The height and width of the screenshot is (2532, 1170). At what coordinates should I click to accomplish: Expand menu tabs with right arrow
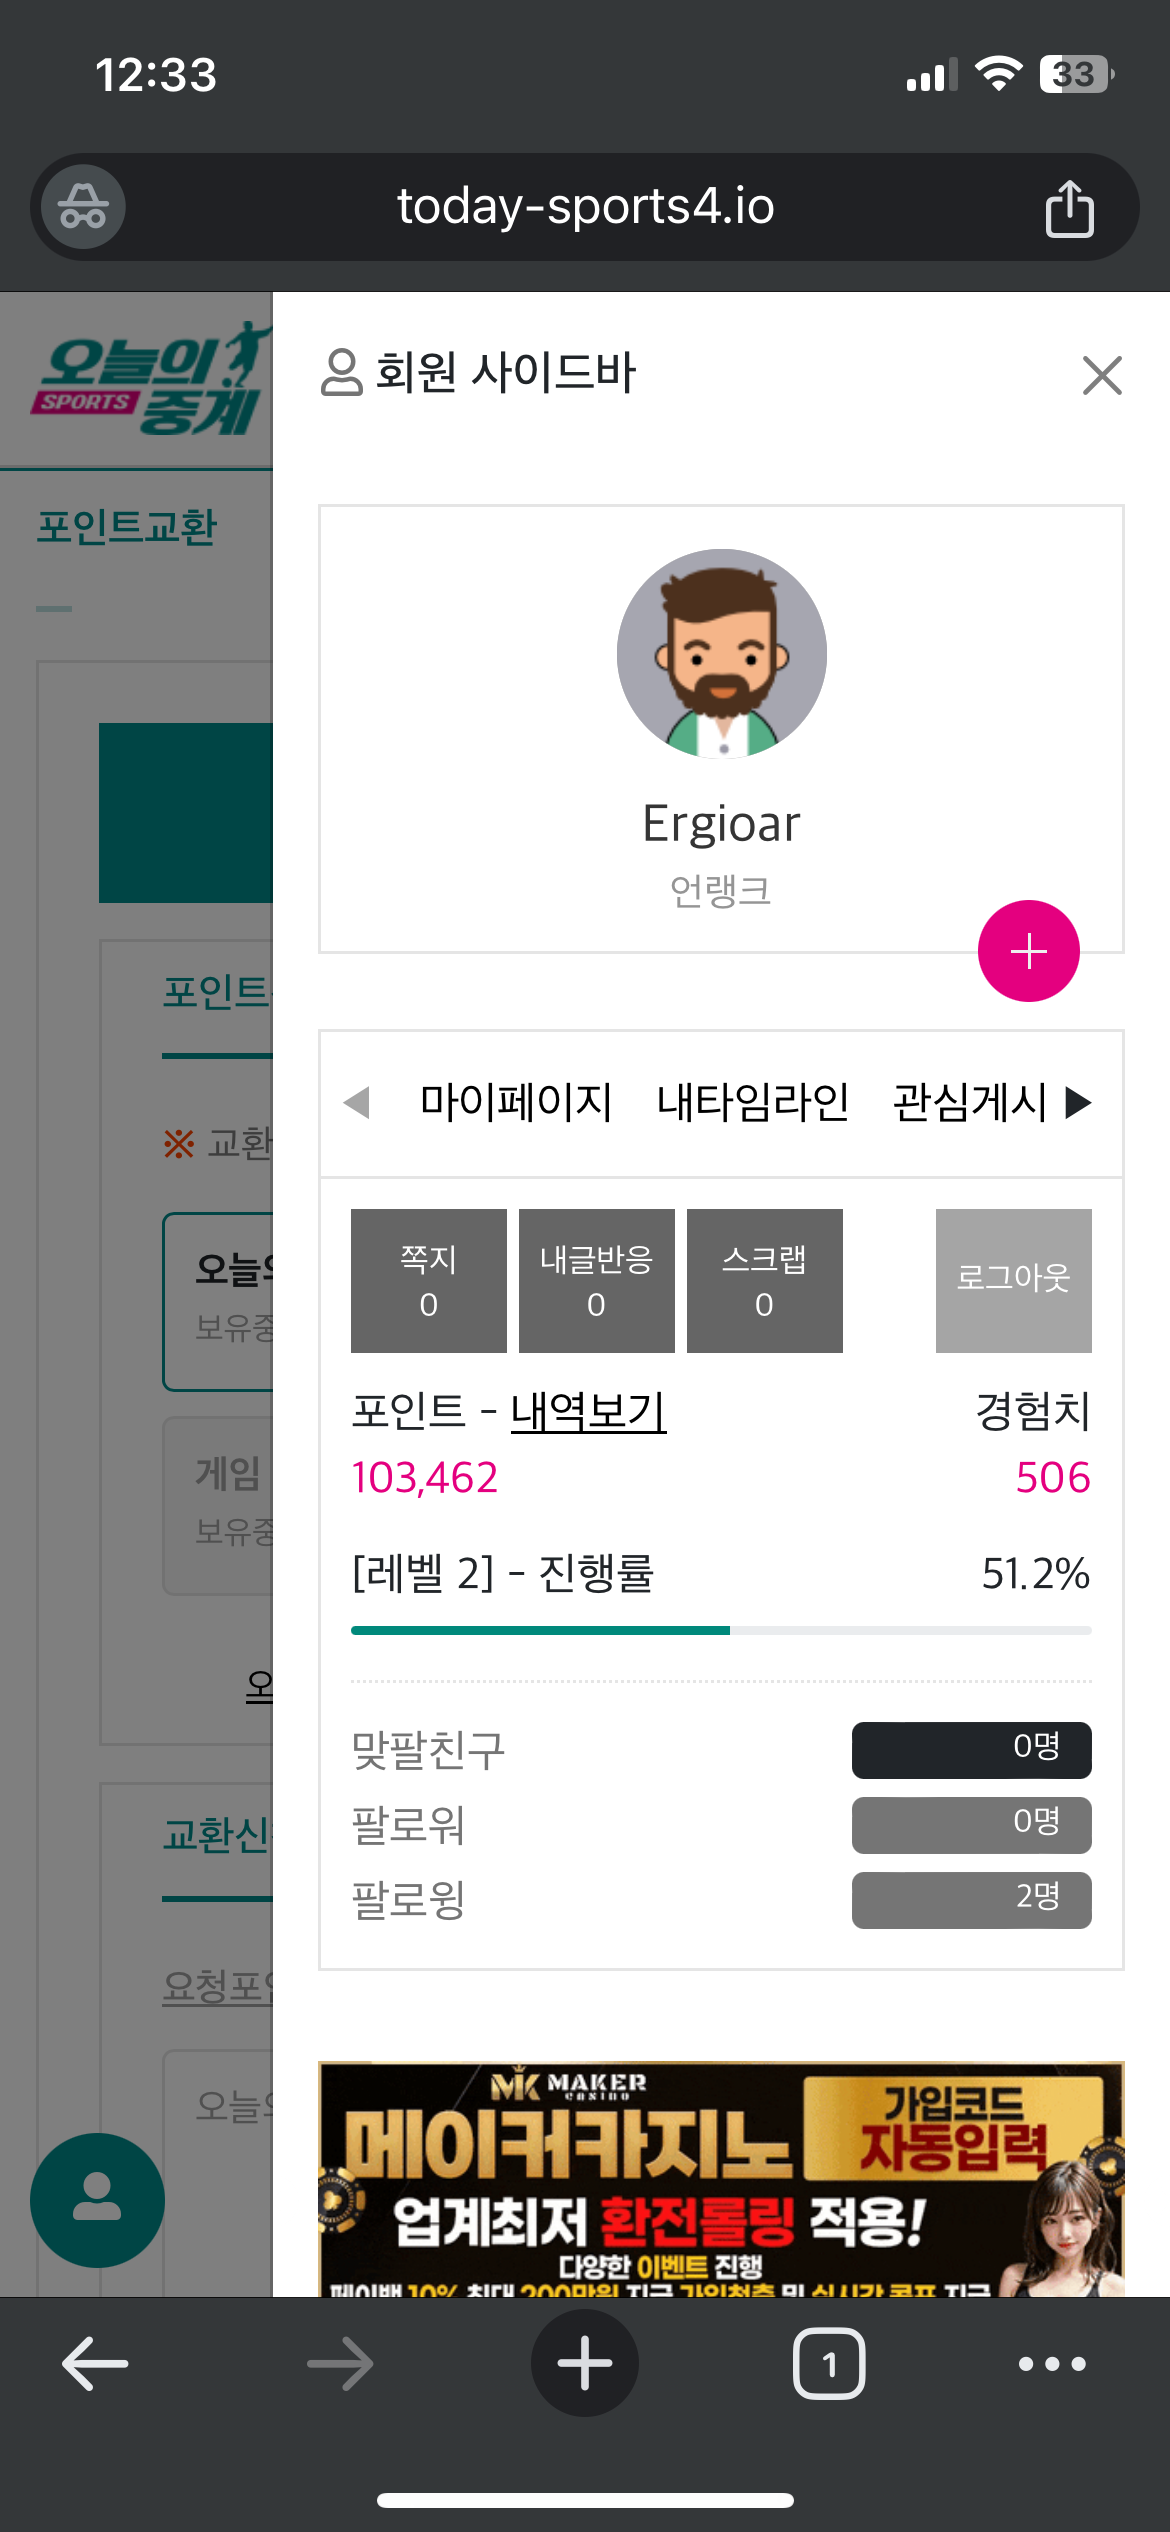(x=1078, y=1102)
